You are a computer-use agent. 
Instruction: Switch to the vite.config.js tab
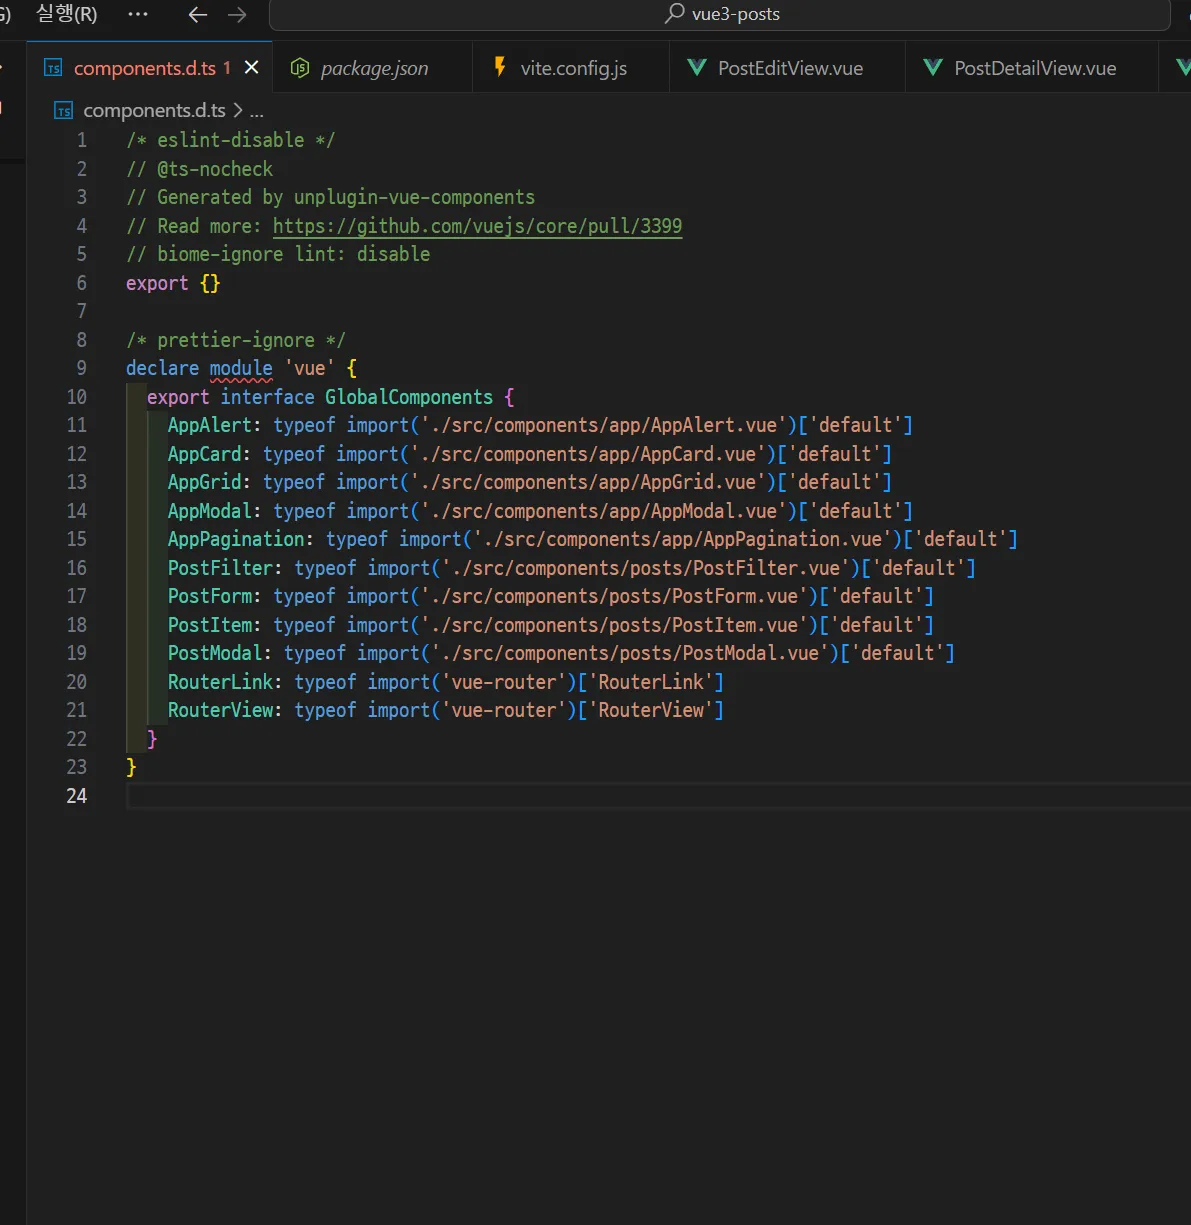coord(572,68)
